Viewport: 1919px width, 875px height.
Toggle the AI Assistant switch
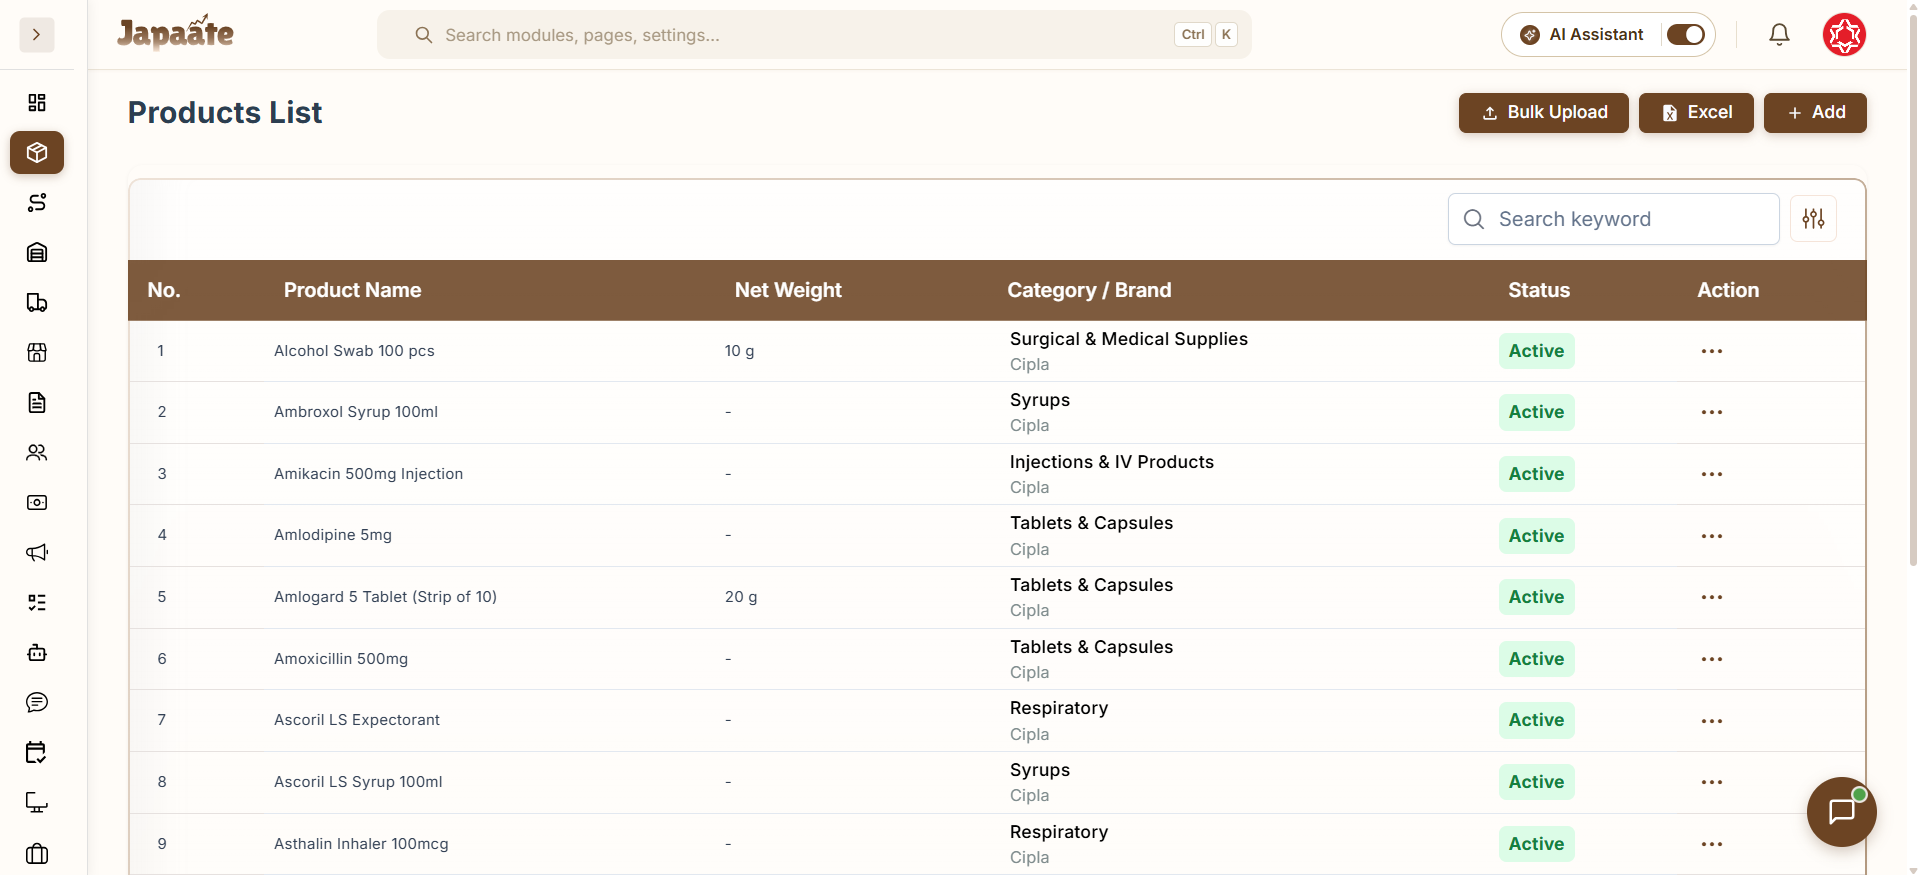1686,35
